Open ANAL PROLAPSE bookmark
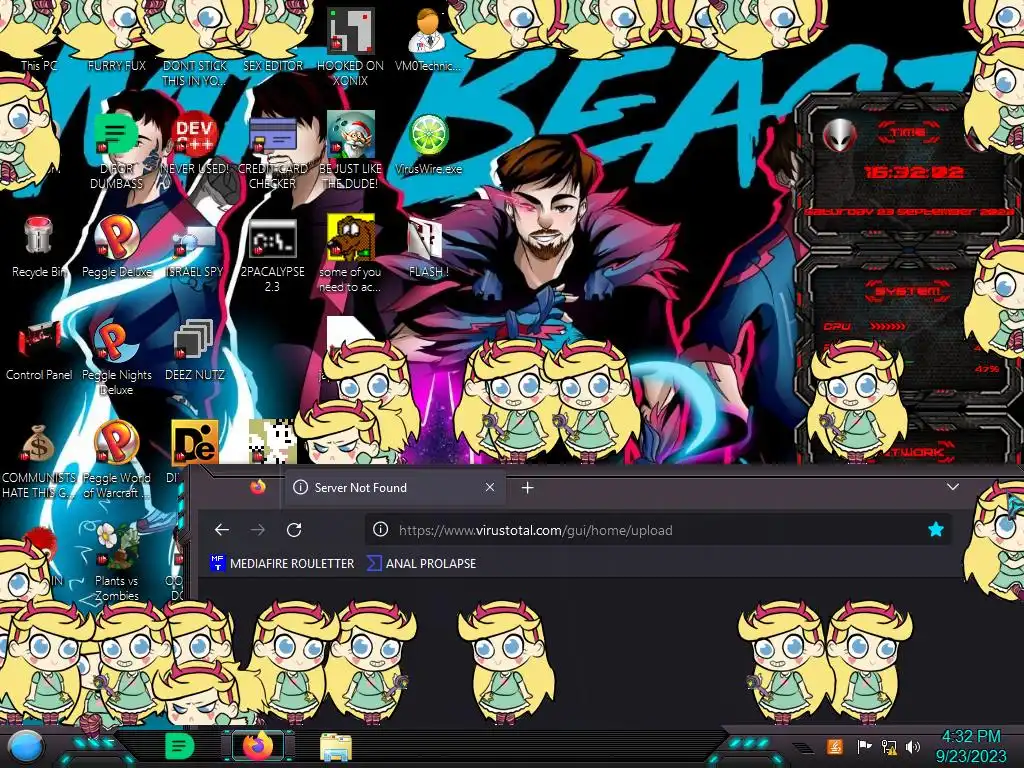1024x768 pixels. 421,563
